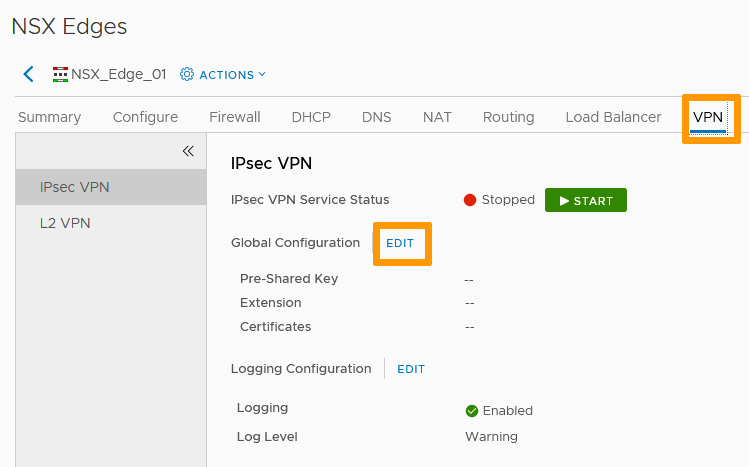Image resolution: width=749 pixels, height=467 pixels.
Task: Collapse the VPN side panel
Action: pos(187,151)
